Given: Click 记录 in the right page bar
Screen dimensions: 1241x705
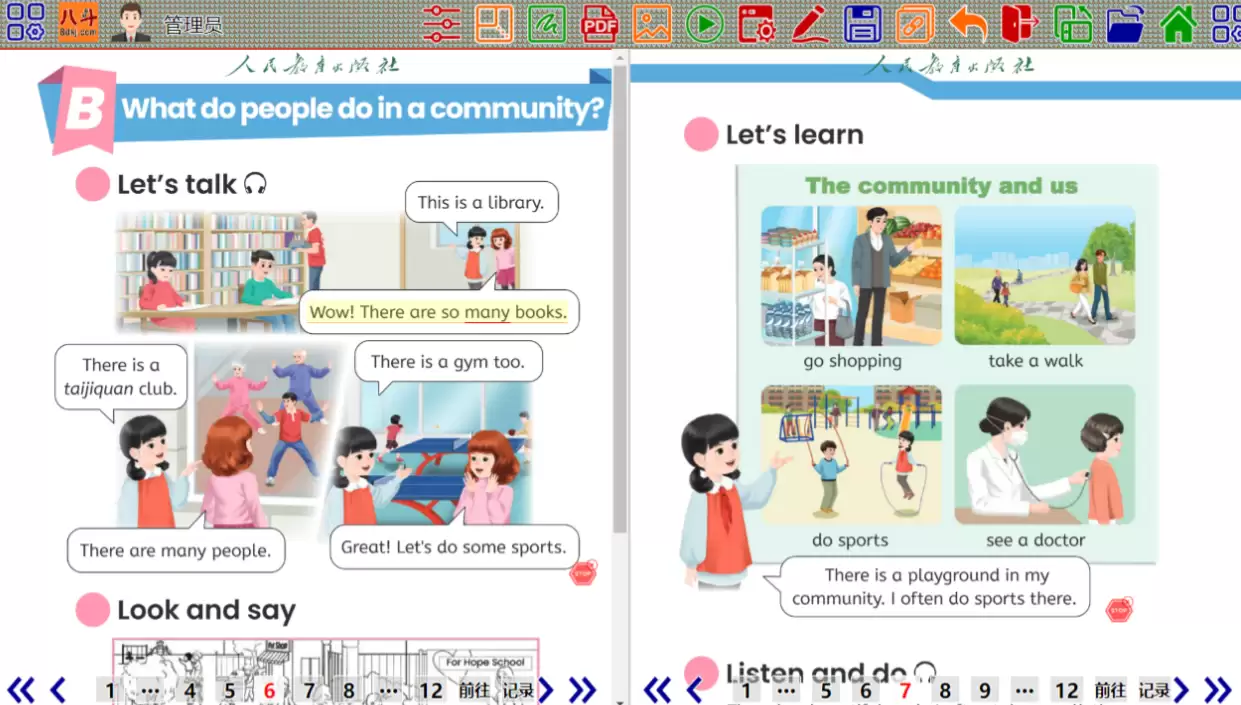Looking at the screenshot, I should [x=1154, y=691].
